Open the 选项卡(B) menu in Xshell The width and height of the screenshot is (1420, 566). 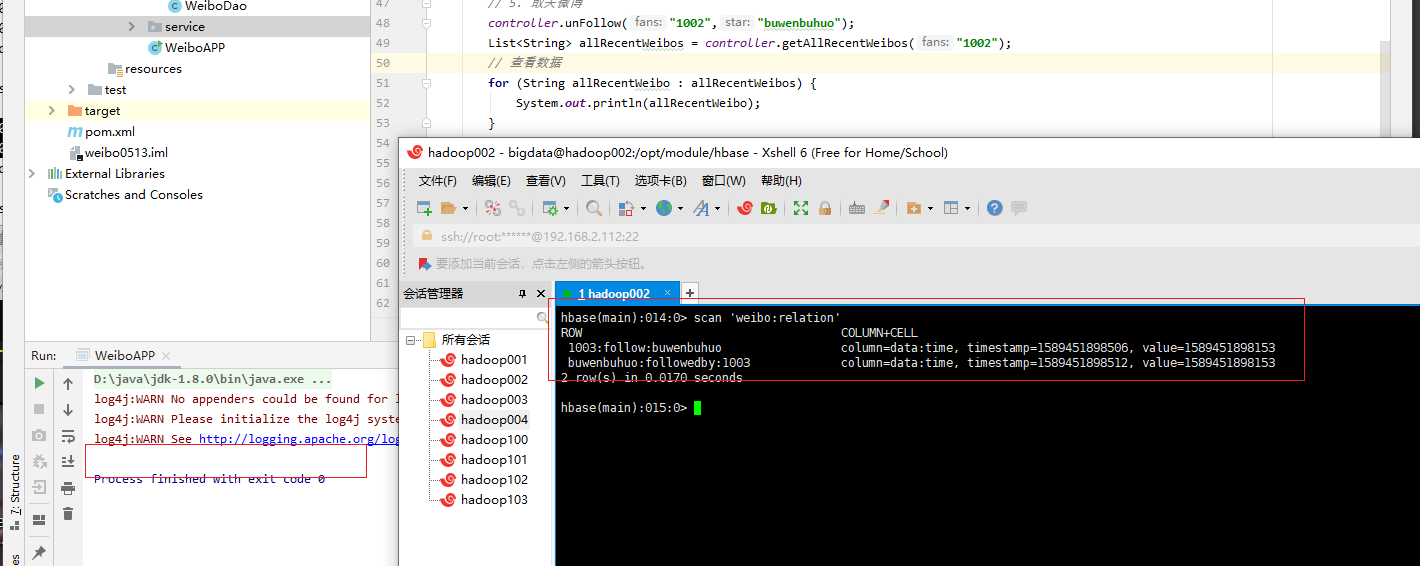pos(660,181)
